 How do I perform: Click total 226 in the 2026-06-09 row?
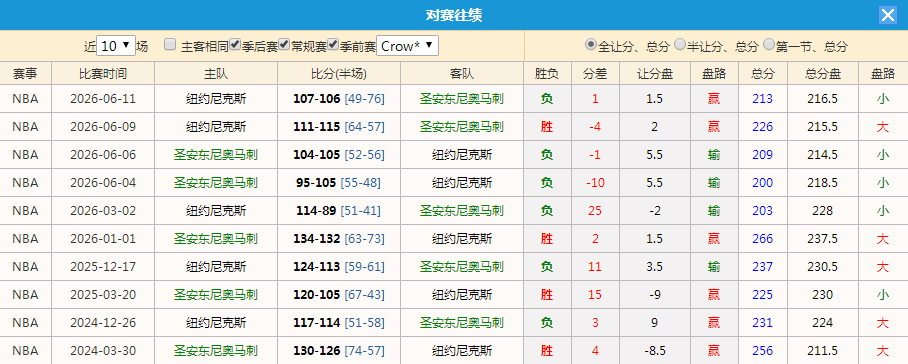pyautogui.click(x=763, y=127)
